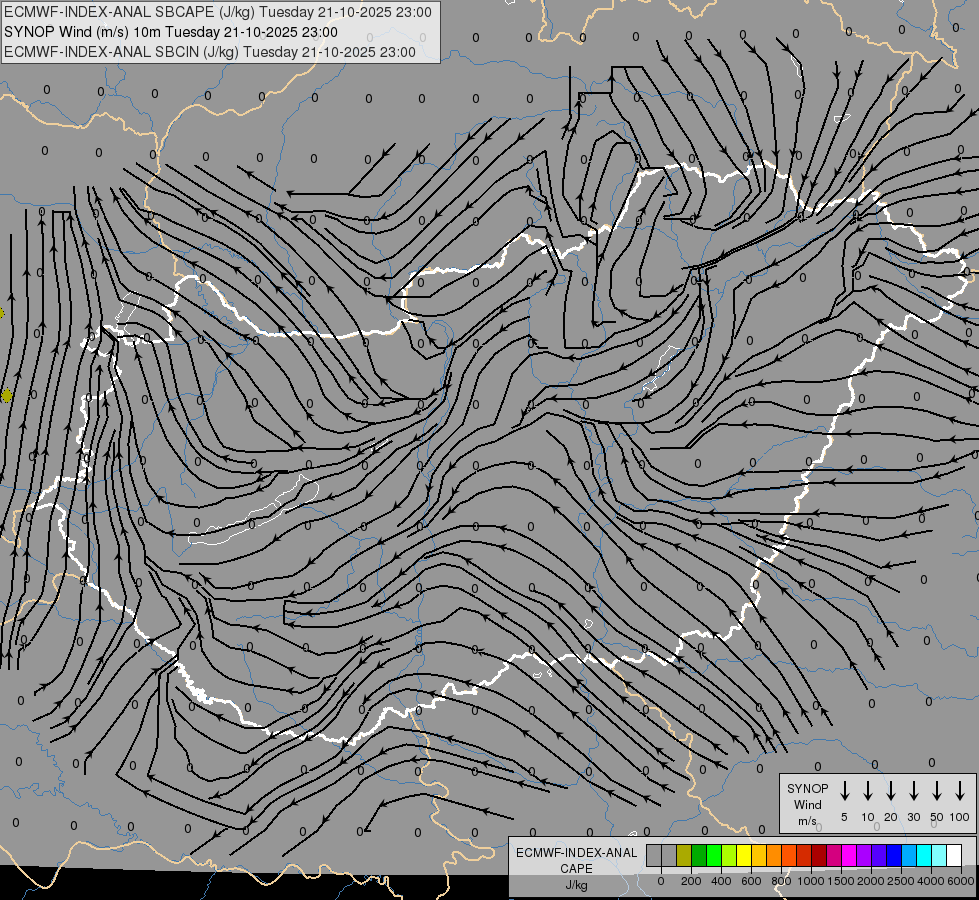Click the wind arrow above the 20 label
Image resolution: width=979 pixels, height=900 pixels.
tap(890, 790)
